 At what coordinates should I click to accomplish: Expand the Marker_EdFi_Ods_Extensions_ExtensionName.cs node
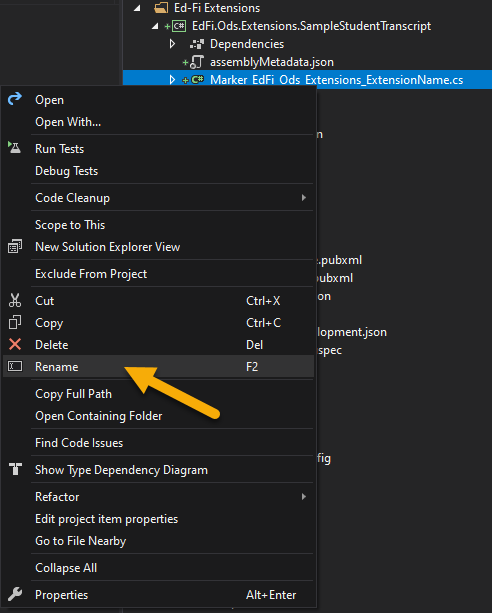click(x=172, y=80)
